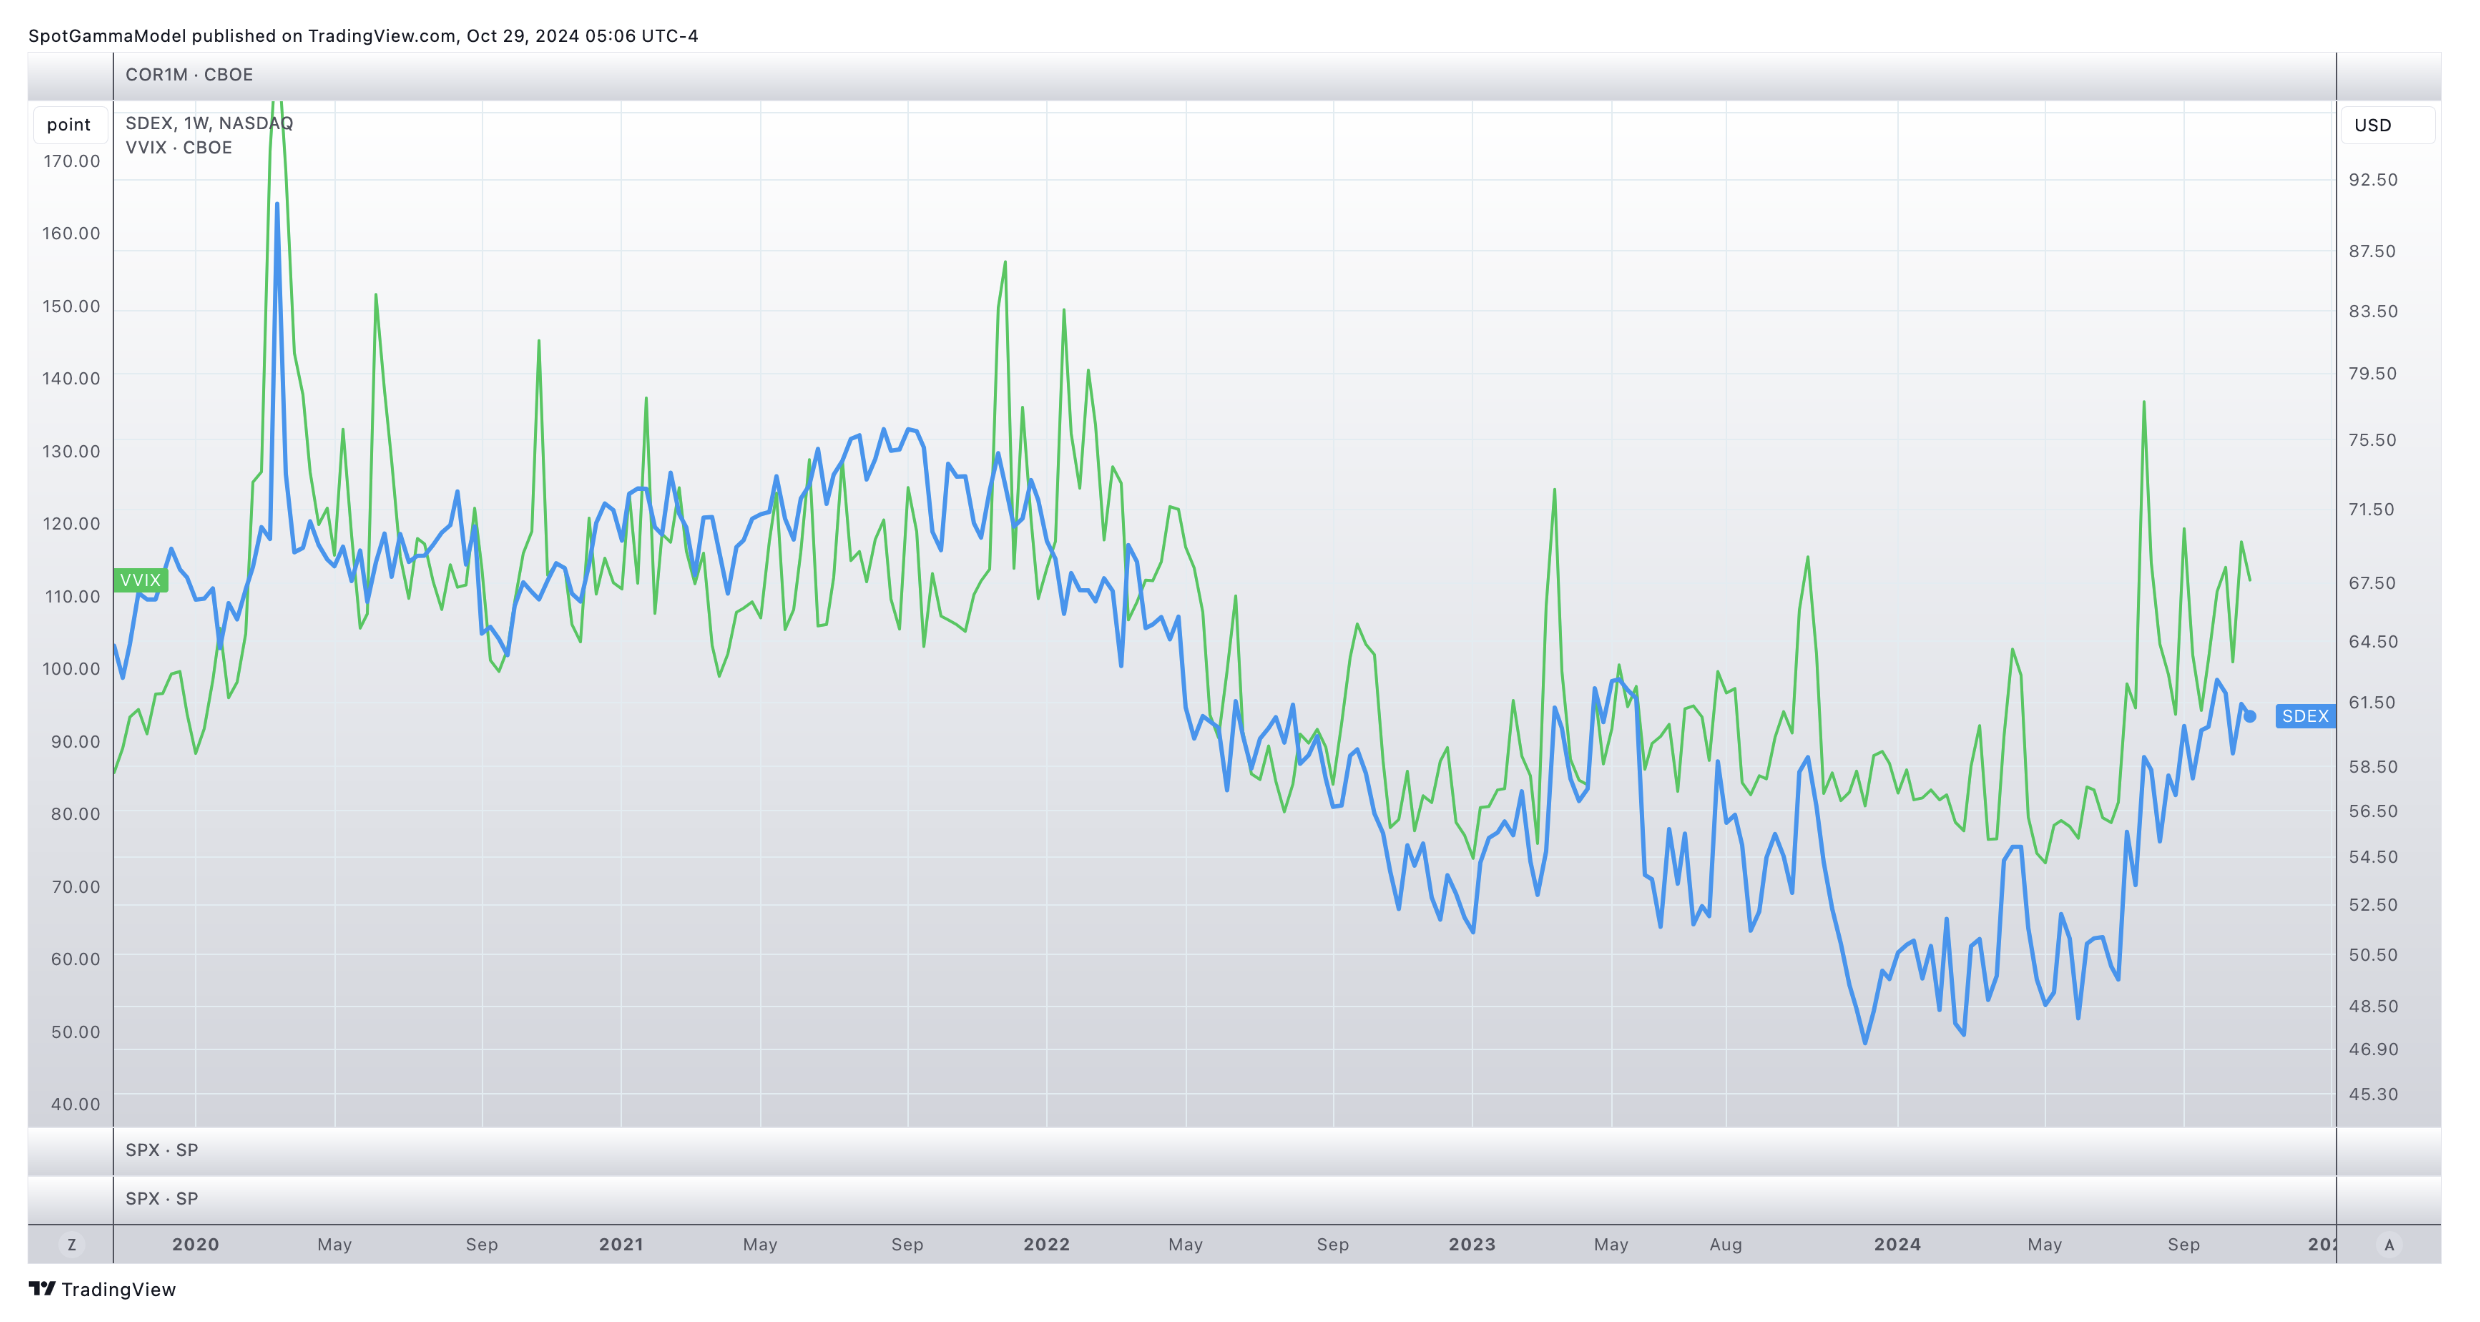Click the TradingView logo
This screenshot has height=1322, width=2480.
tap(102, 1289)
